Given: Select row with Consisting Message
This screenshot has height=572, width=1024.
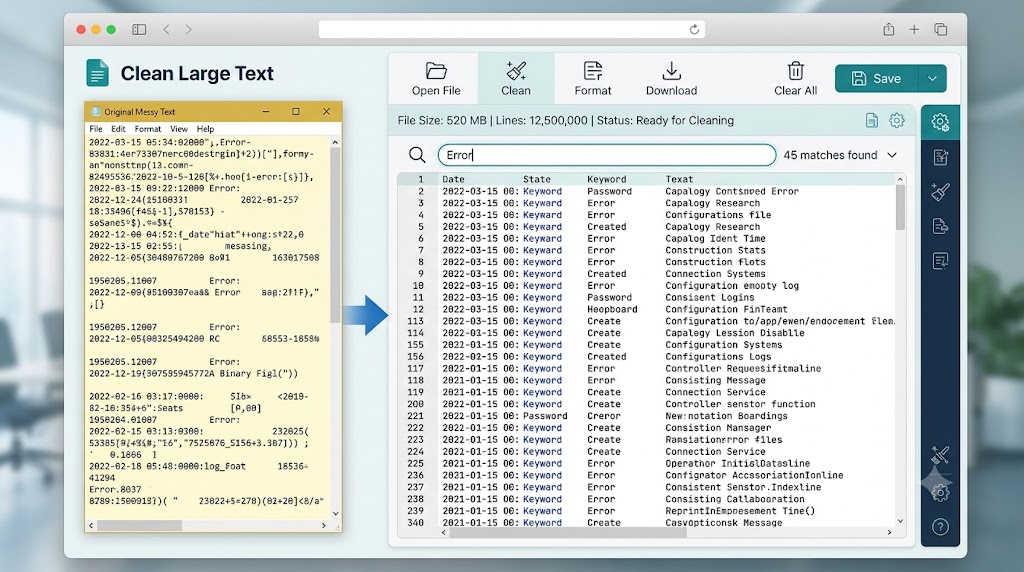Looking at the screenshot, I should coord(647,380).
